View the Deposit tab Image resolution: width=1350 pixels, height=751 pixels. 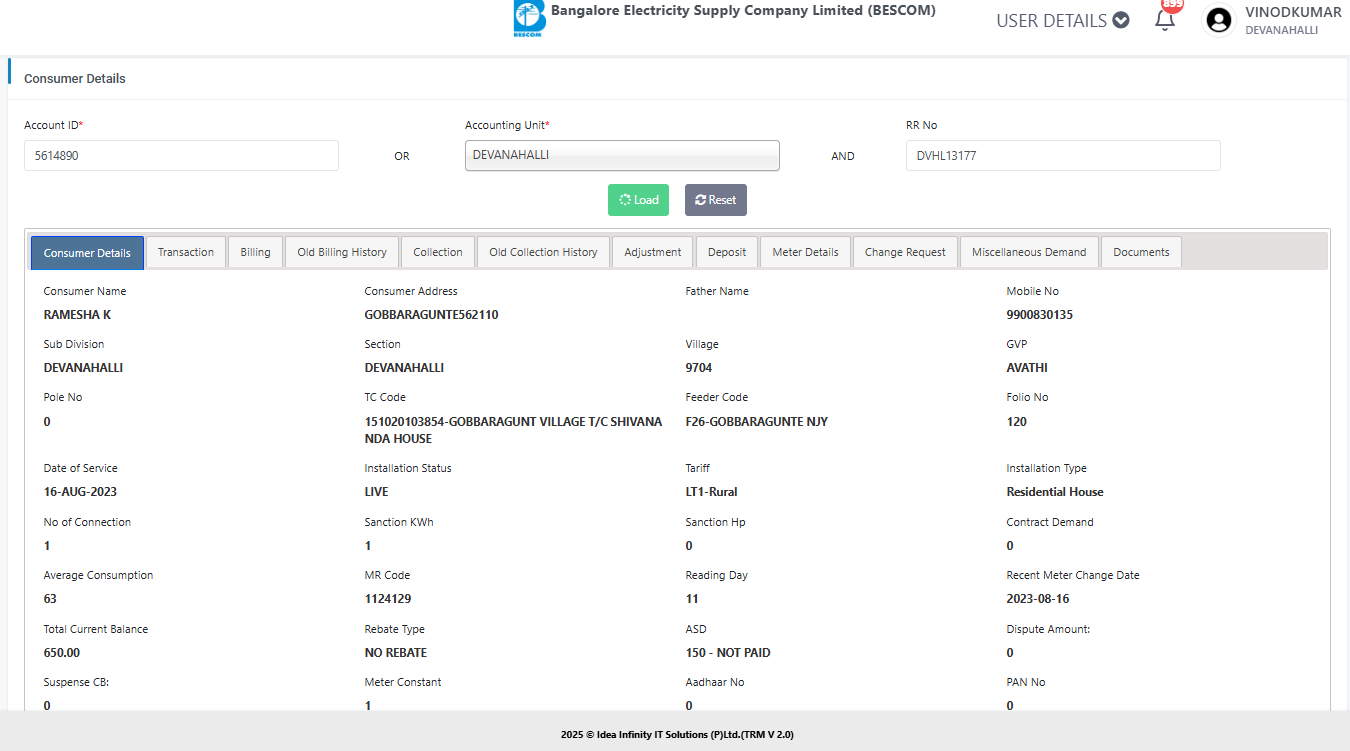coord(727,252)
